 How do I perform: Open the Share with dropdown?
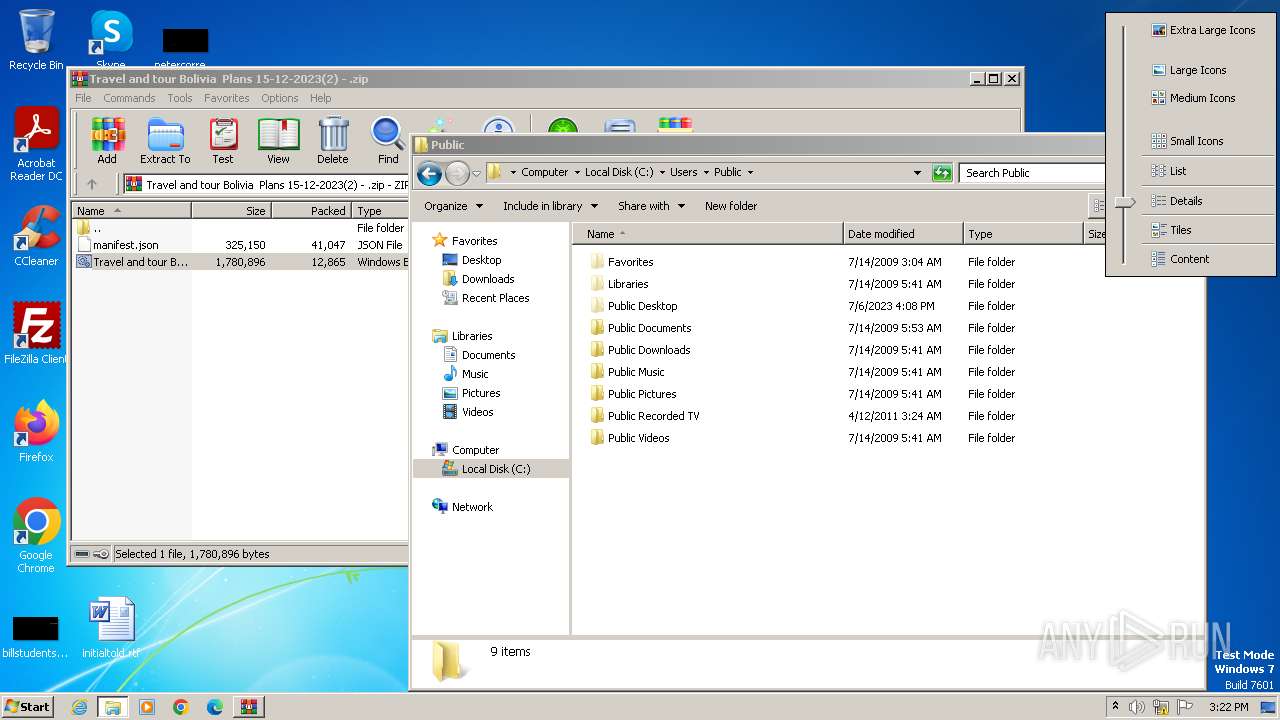(x=651, y=206)
